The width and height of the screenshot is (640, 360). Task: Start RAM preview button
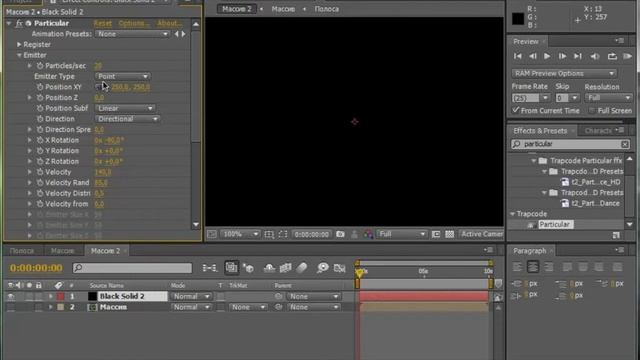tap(628, 56)
